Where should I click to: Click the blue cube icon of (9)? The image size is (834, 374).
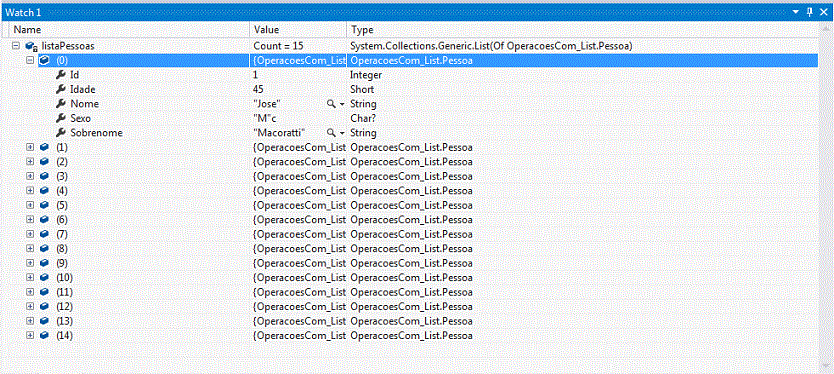(44, 263)
